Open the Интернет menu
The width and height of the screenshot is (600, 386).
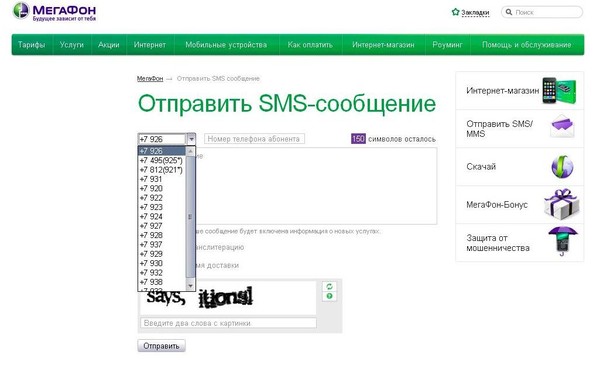click(x=150, y=45)
